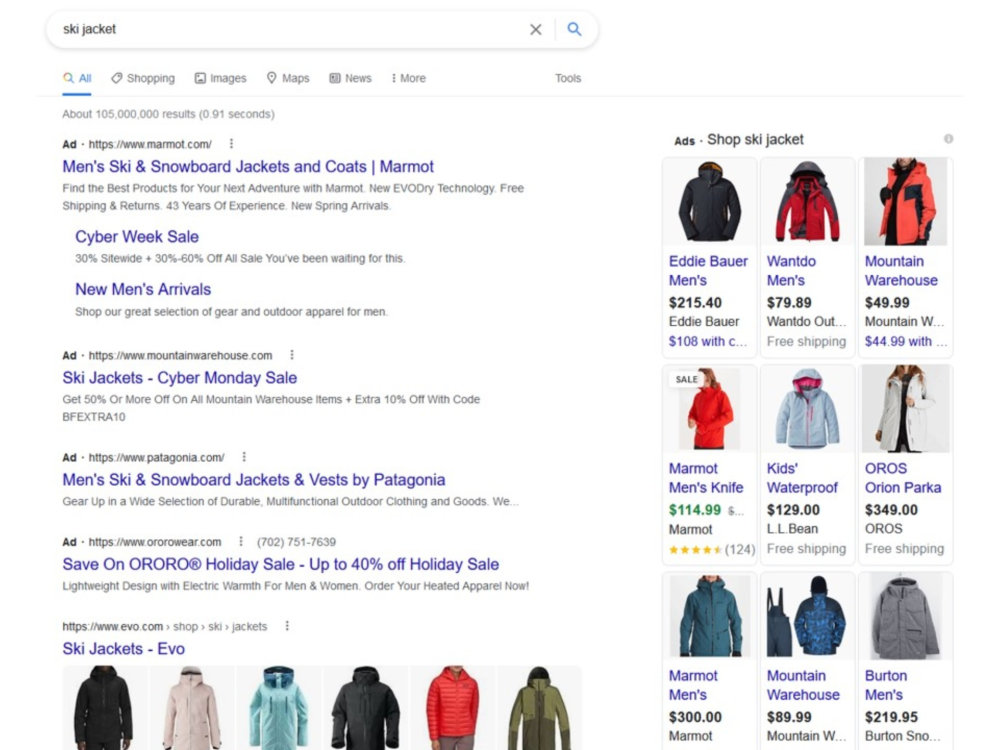
Task: Click the pink jacket Evo thumbnail
Action: click(x=191, y=707)
